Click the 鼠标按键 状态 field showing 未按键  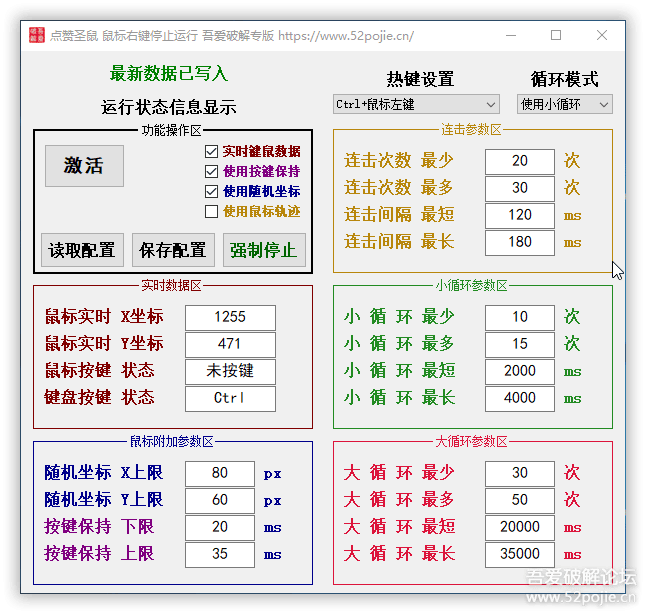click(x=230, y=371)
